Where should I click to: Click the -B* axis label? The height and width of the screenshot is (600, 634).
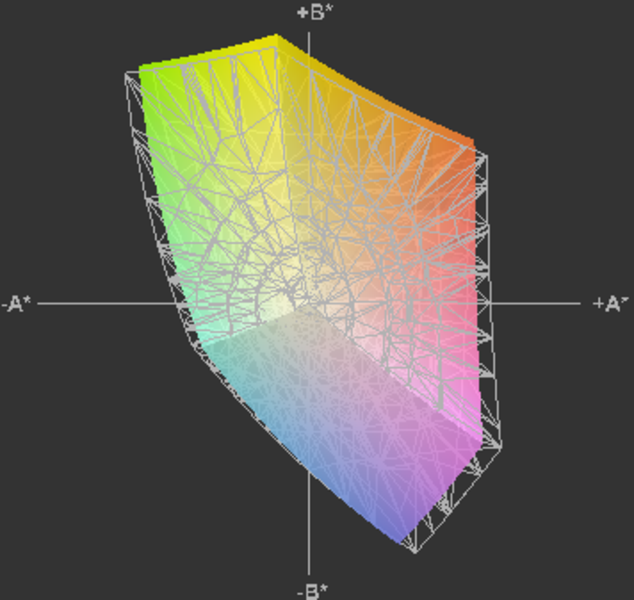[x=313, y=592]
